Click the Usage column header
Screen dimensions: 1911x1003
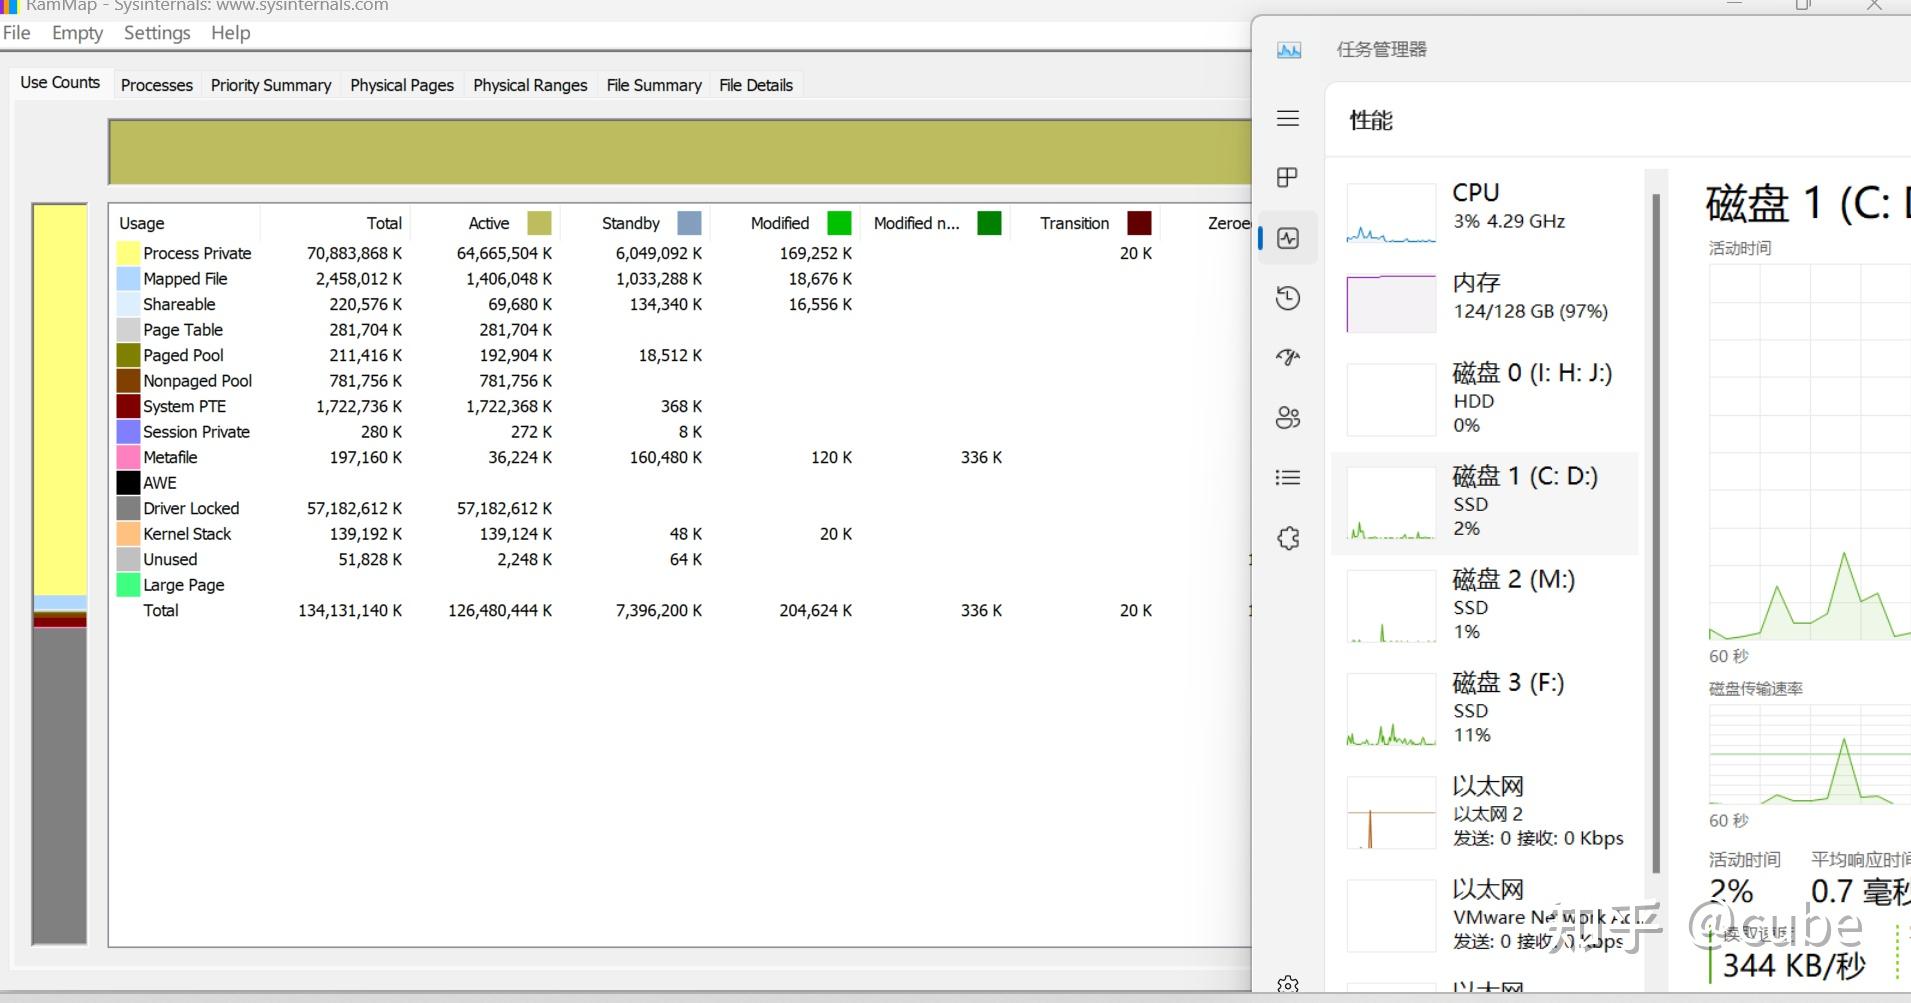point(185,223)
